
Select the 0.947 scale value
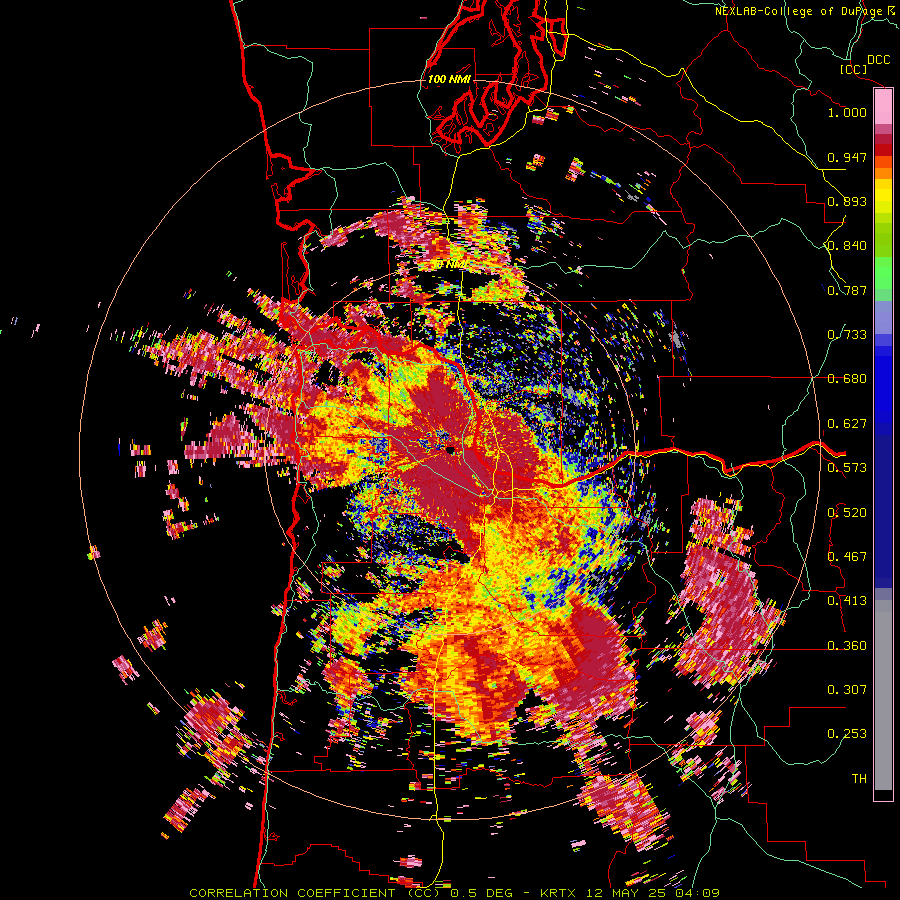847,157
